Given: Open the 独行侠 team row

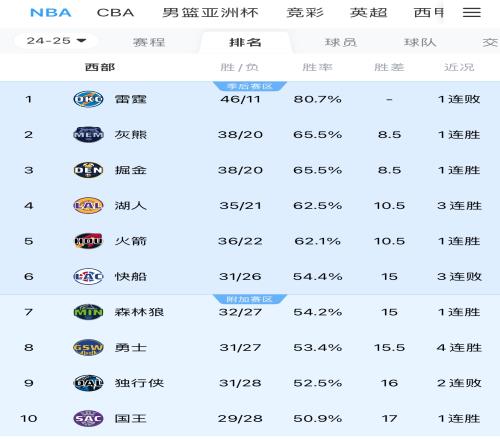Looking at the screenshot, I should point(250,383).
